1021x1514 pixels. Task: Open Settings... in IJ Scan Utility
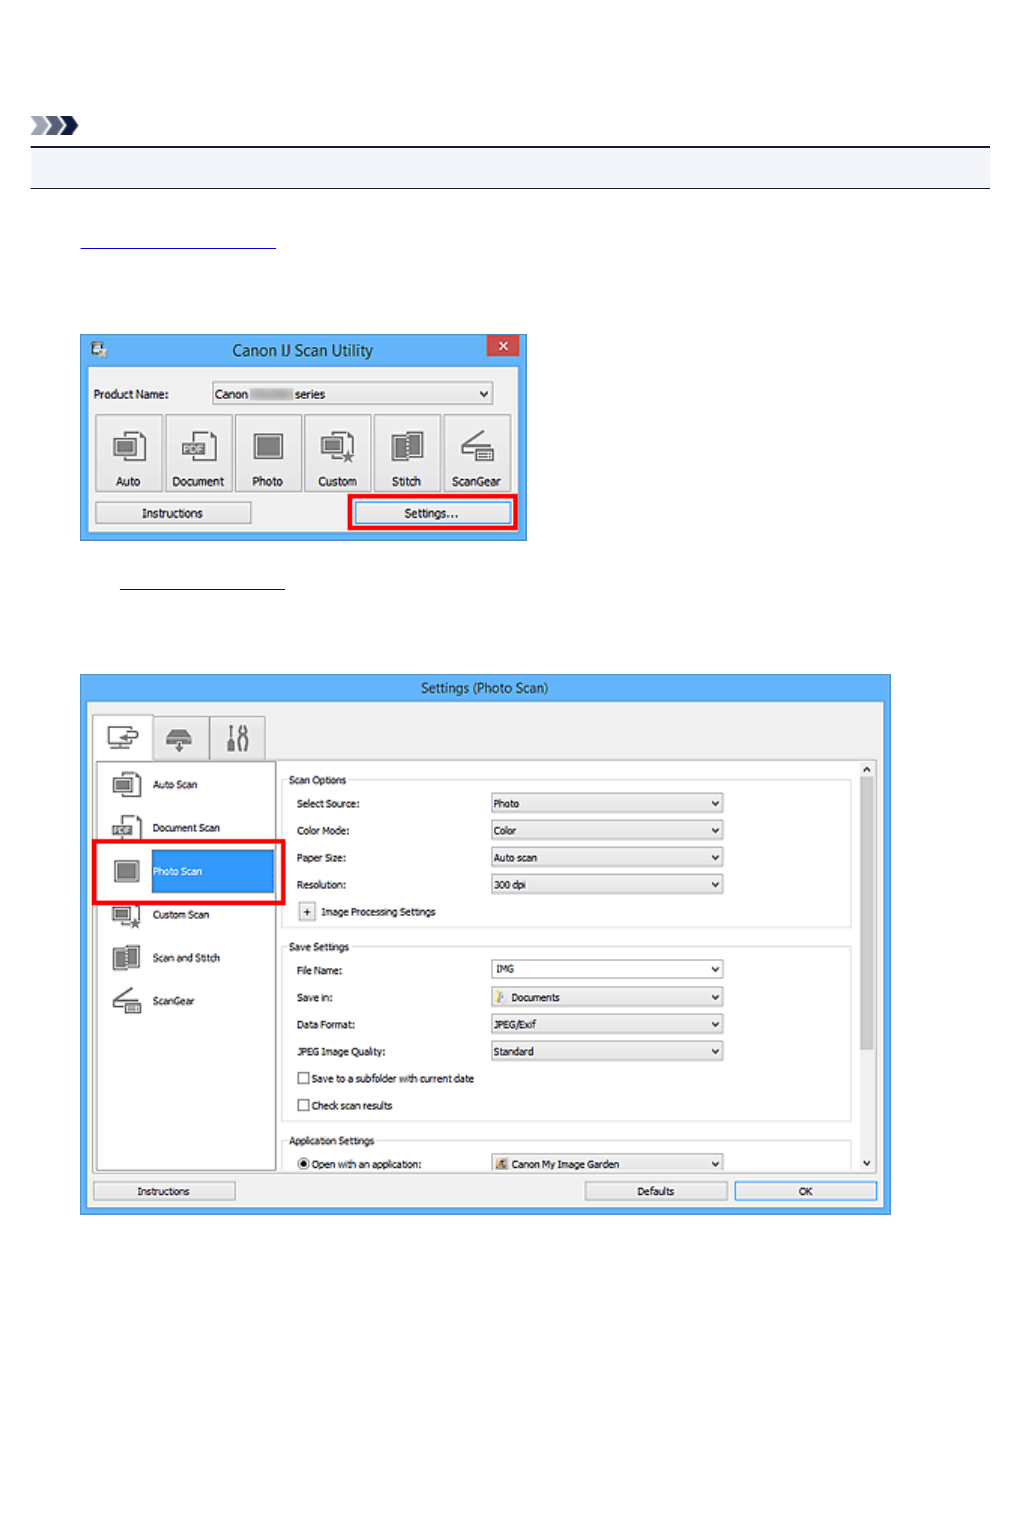coord(432,513)
